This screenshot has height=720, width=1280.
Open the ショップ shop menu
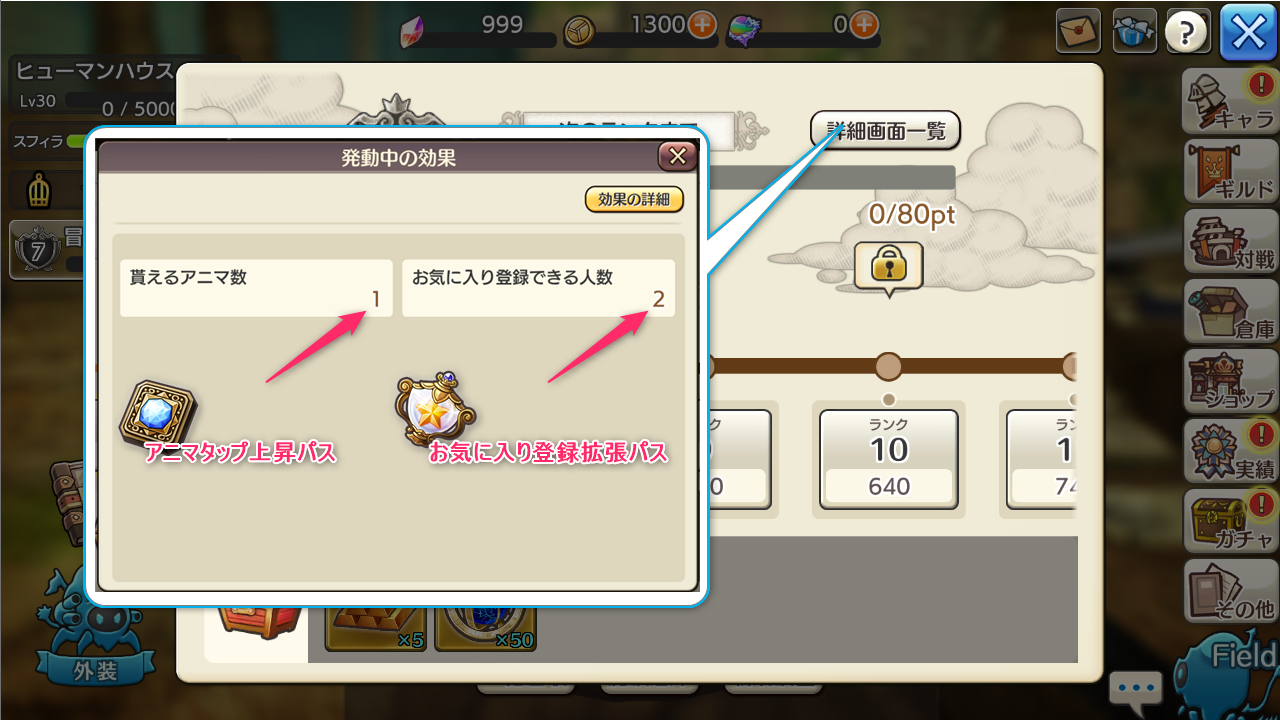pos(1230,381)
